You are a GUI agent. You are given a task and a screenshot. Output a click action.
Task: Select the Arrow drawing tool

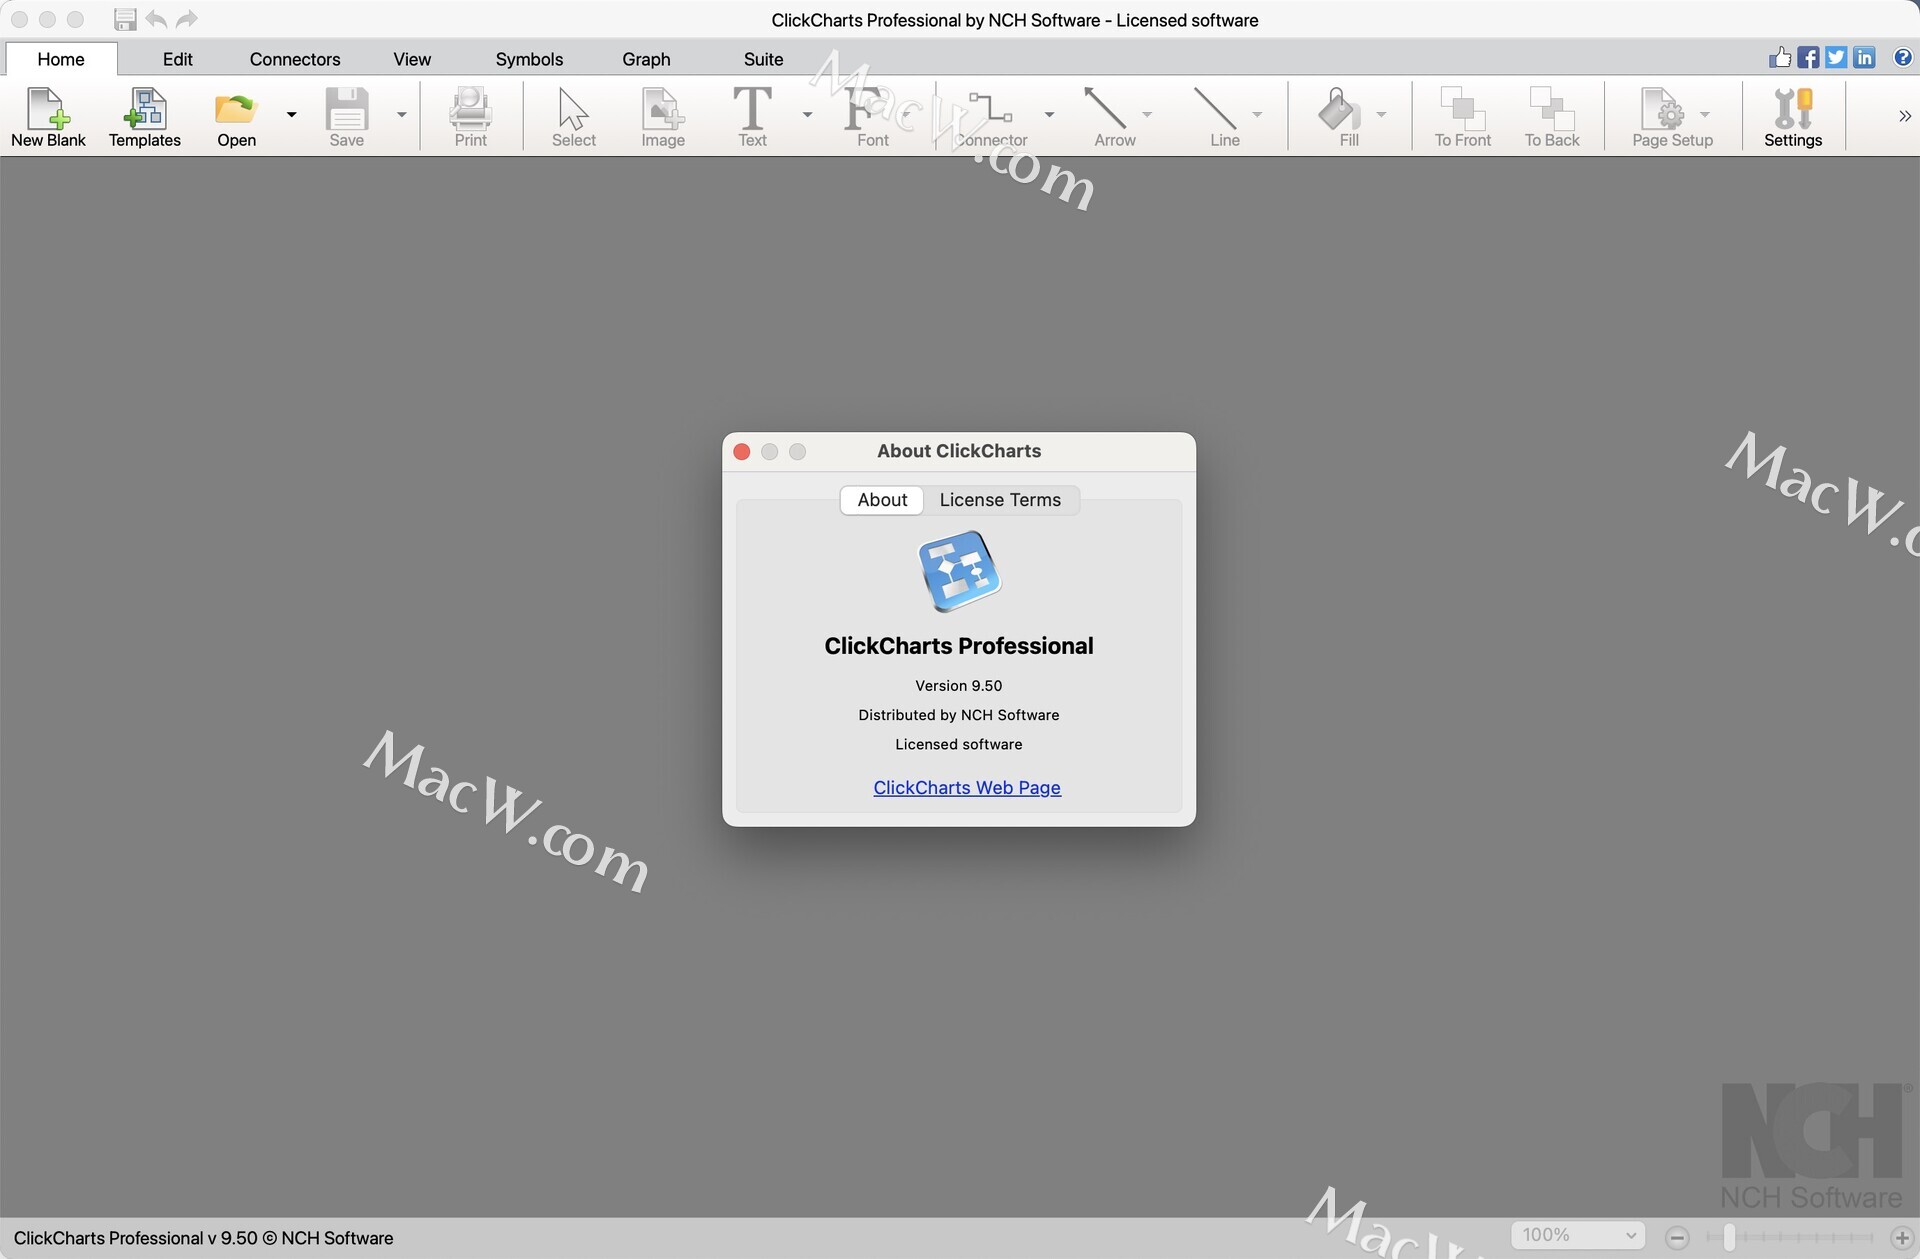pyautogui.click(x=1114, y=117)
